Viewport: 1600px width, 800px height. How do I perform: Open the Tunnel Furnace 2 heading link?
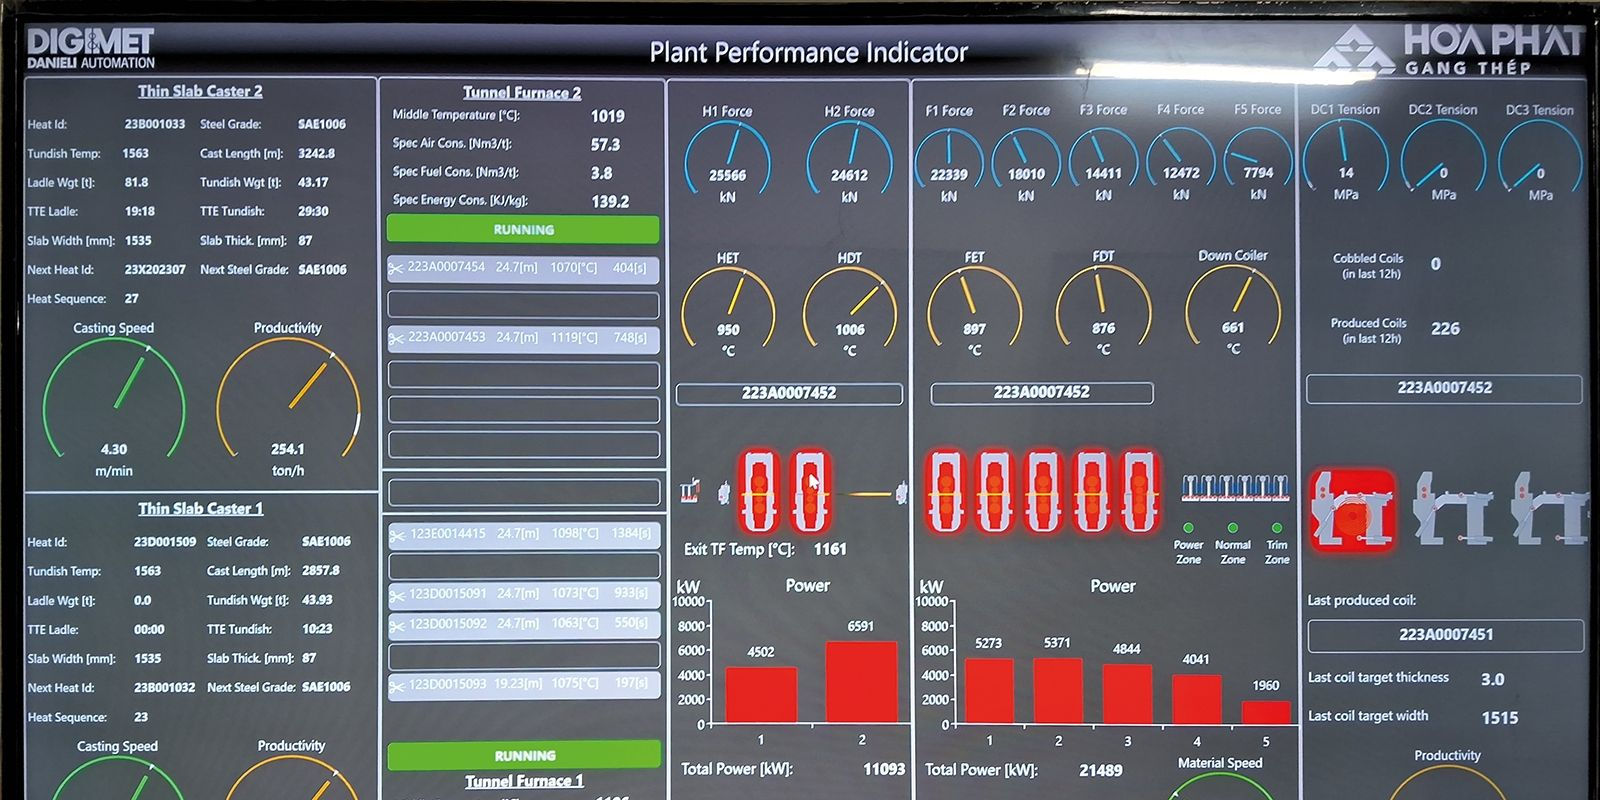pos(521,92)
